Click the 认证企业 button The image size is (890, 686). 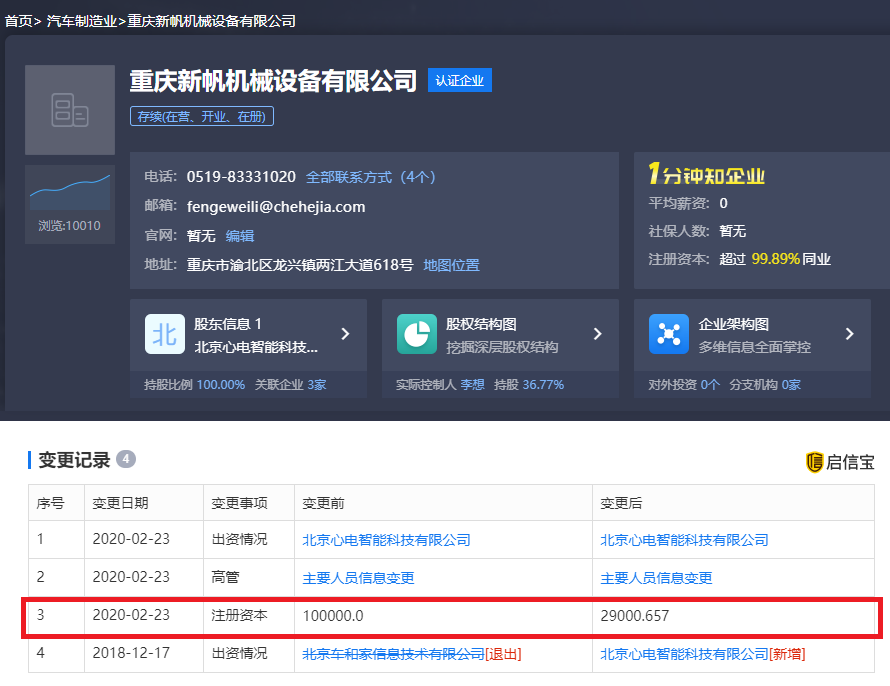pyautogui.click(x=459, y=79)
